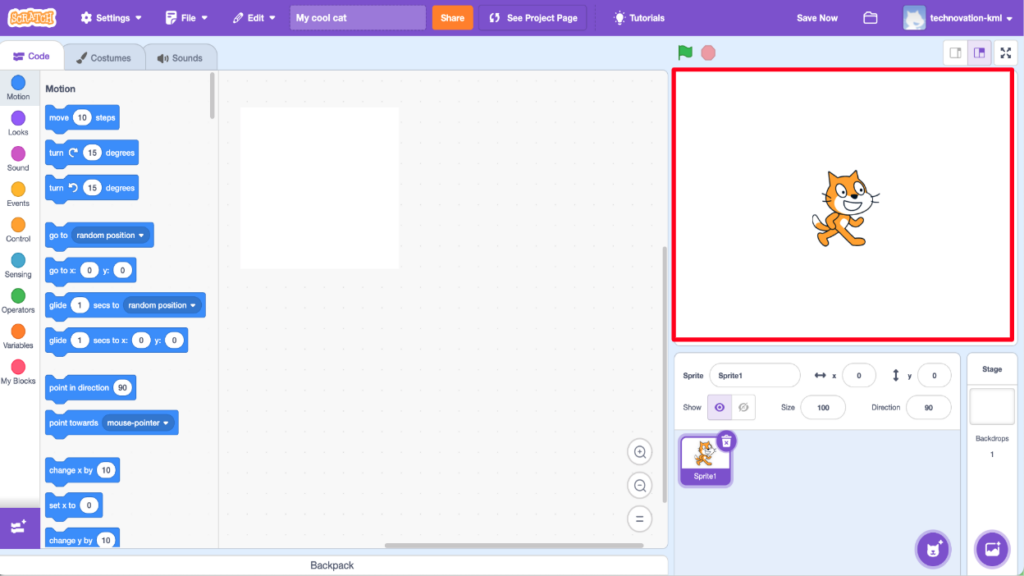Screen dimensions: 1024x576
Task: Switch to the Sounds tab
Action: [180, 57]
